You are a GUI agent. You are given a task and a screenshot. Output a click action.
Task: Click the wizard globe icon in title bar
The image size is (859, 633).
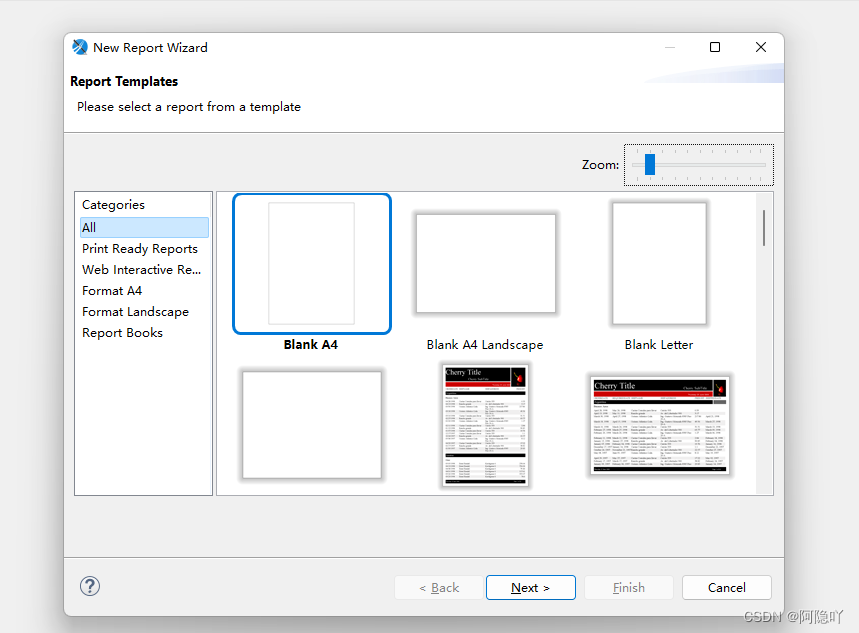tap(79, 46)
